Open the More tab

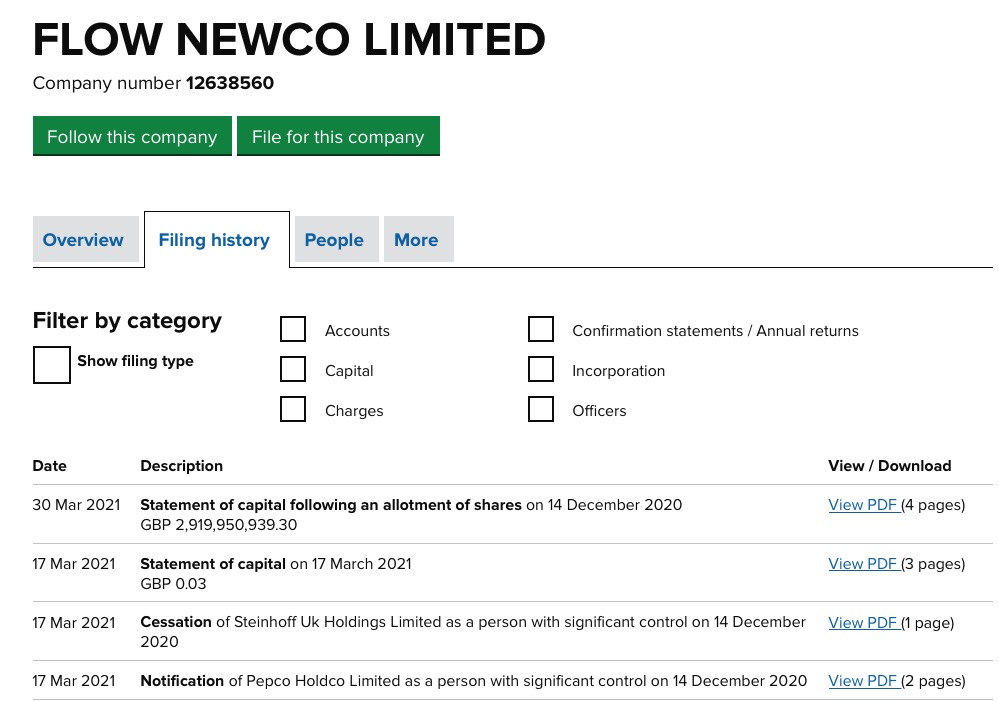pyautogui.click(x=416, y=240)
